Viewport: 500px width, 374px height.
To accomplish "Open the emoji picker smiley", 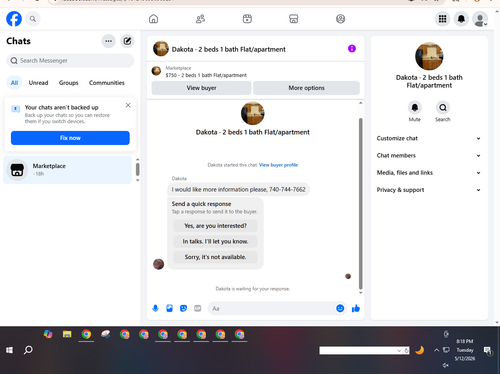I will point(340,308).
